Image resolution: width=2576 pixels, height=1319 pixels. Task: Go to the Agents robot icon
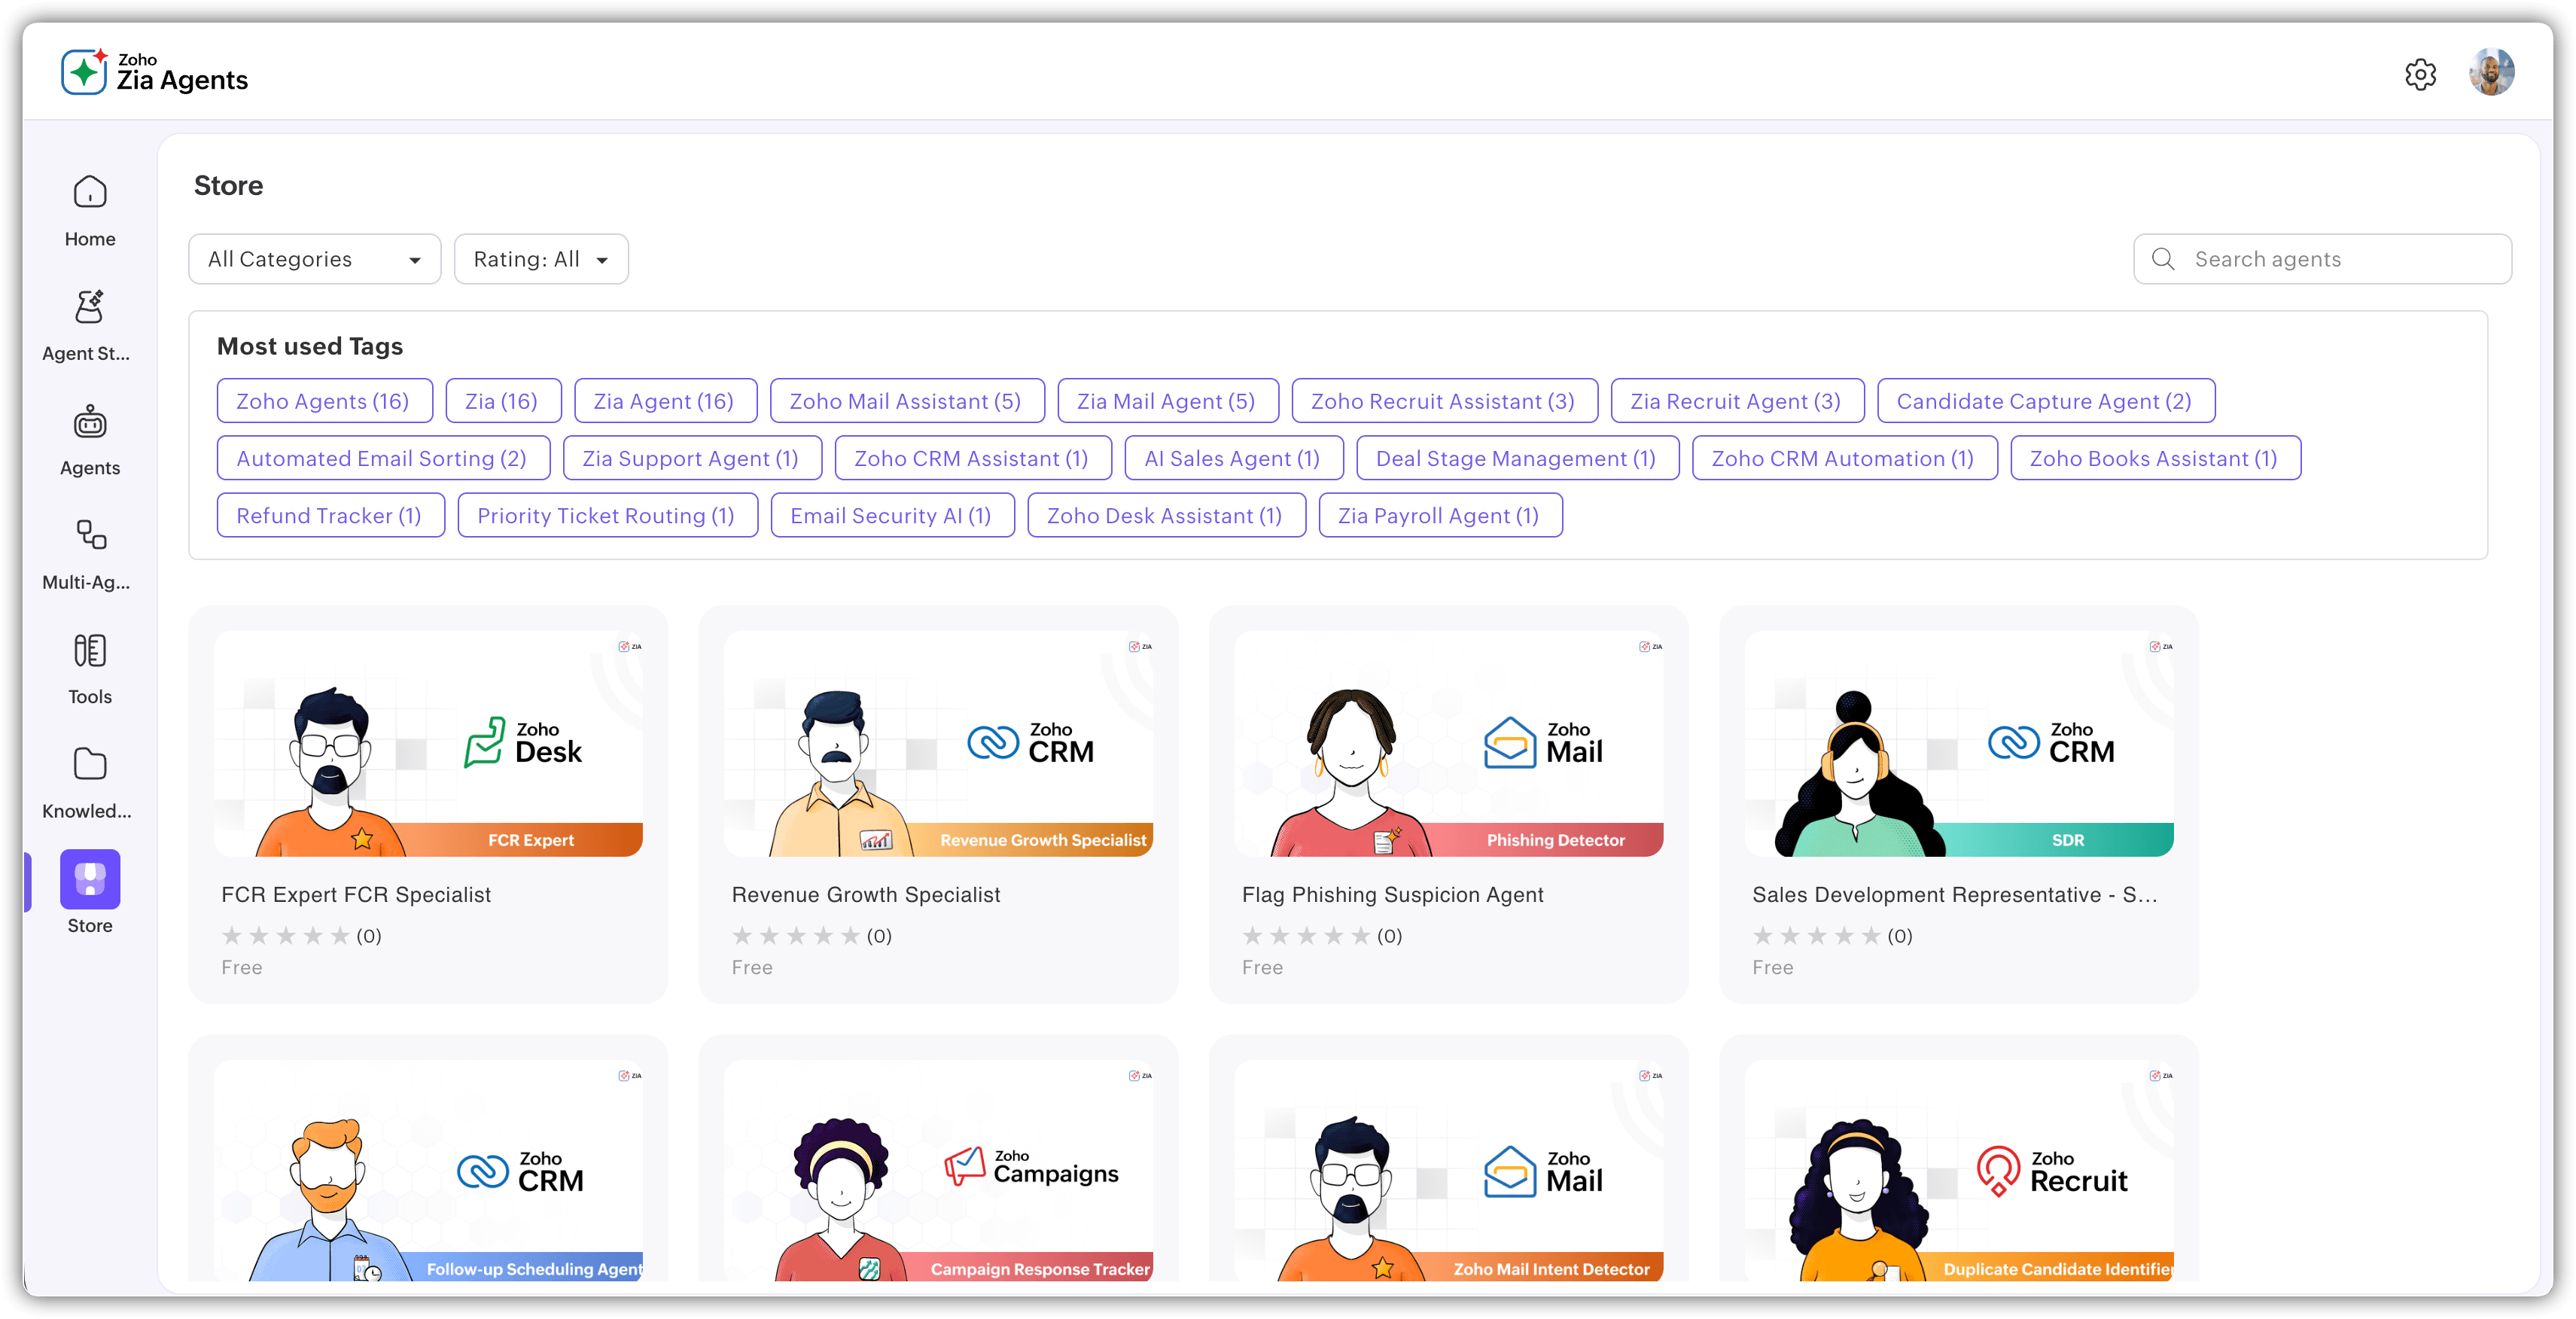pyautogui.click(x=90, y=422)
